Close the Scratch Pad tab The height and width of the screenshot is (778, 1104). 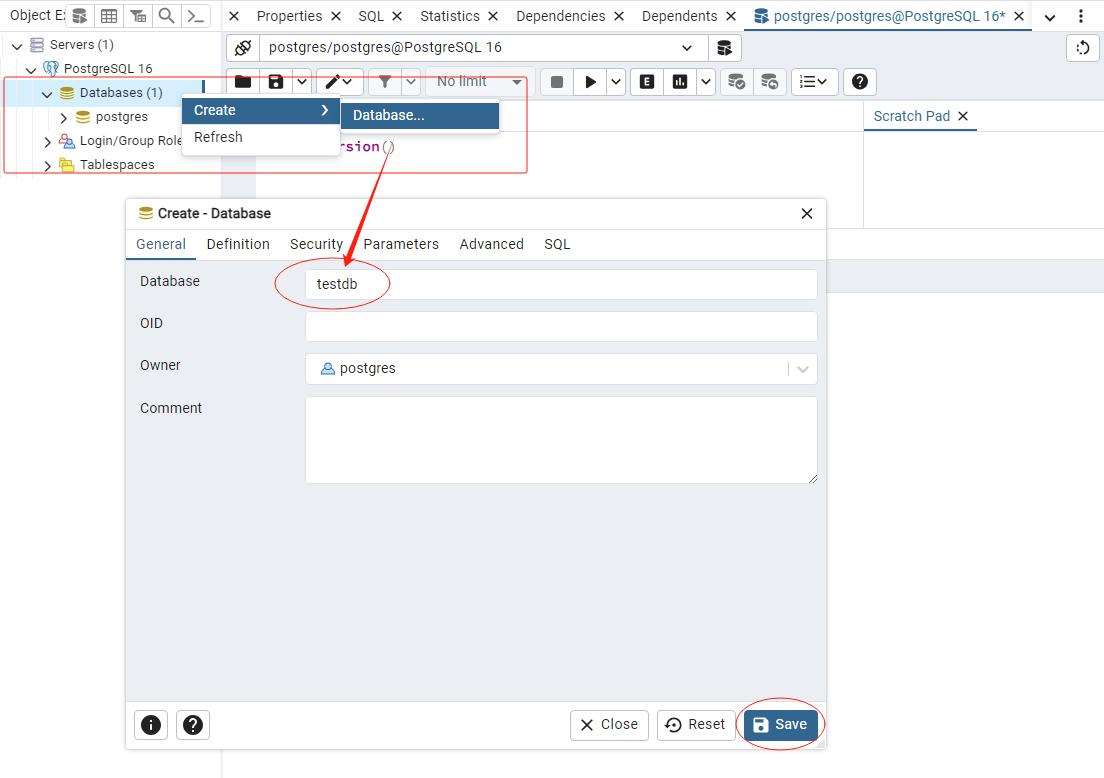tap(963, 116)
